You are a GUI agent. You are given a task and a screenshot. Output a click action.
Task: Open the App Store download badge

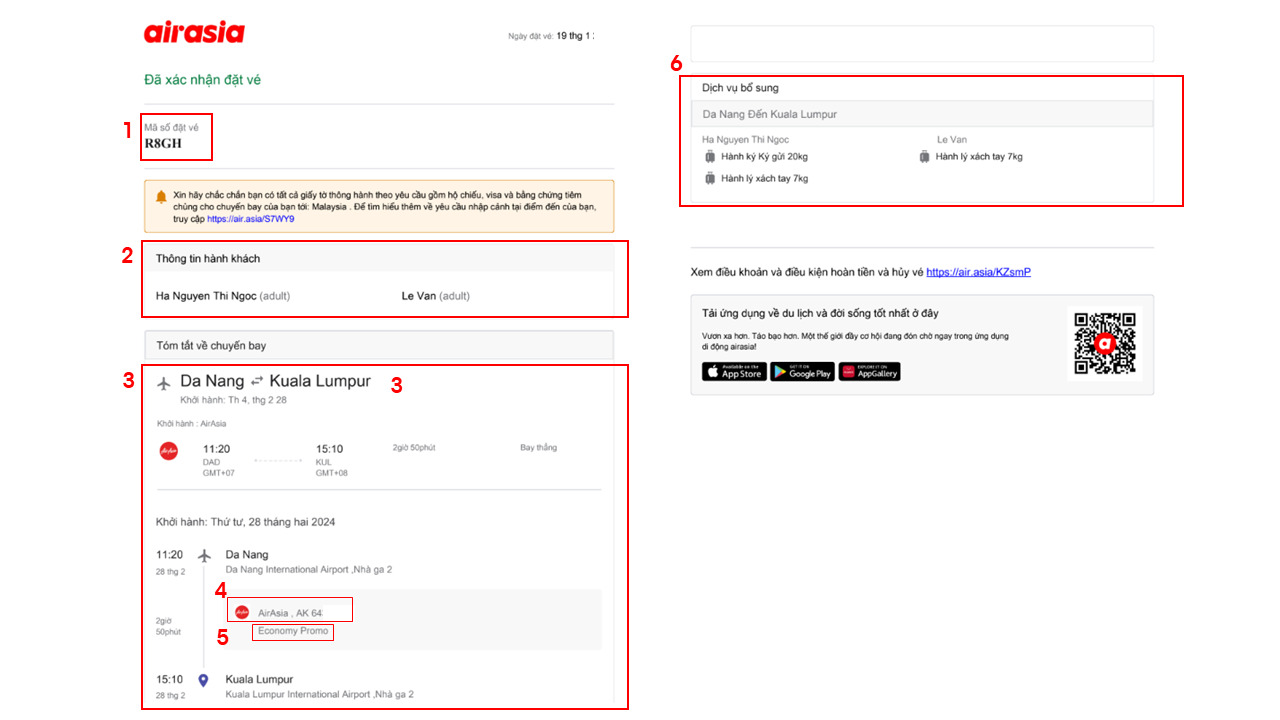pyautogui.click(x=734, y=372)
